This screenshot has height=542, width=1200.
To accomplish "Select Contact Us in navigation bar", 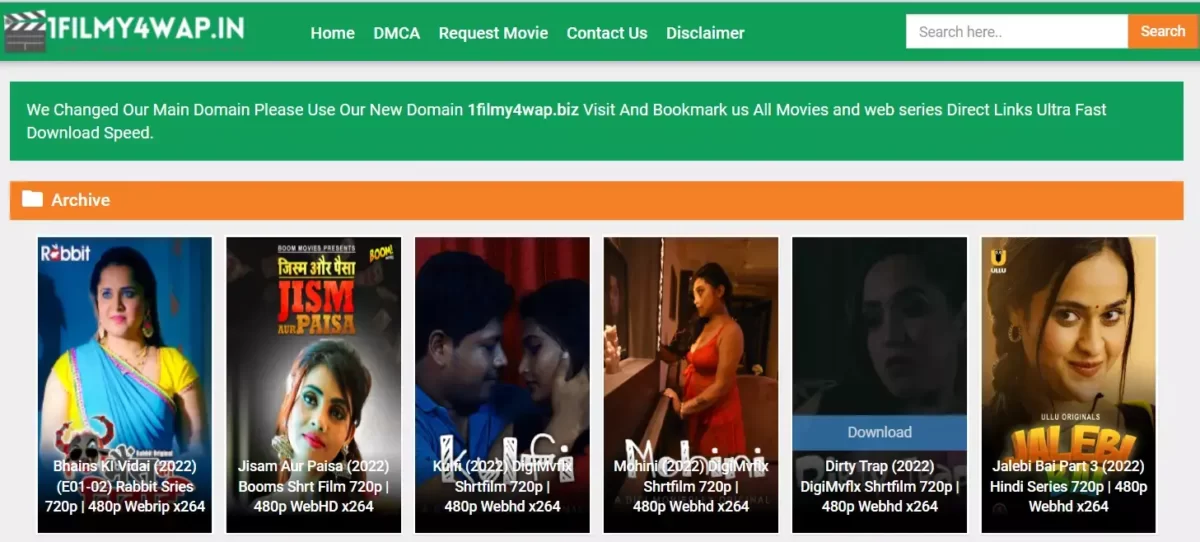I will tap(606, 33).
